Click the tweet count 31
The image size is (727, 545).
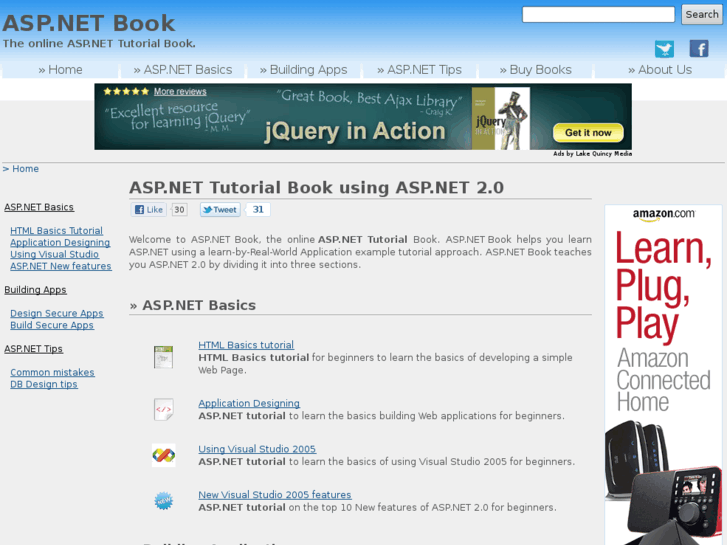258,210
